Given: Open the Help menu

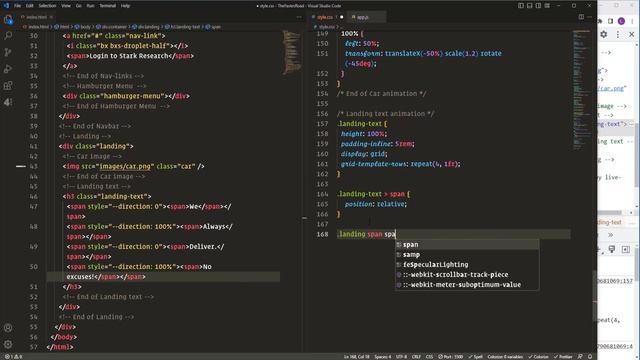Looking at the screenshot, I should point(125,6).
